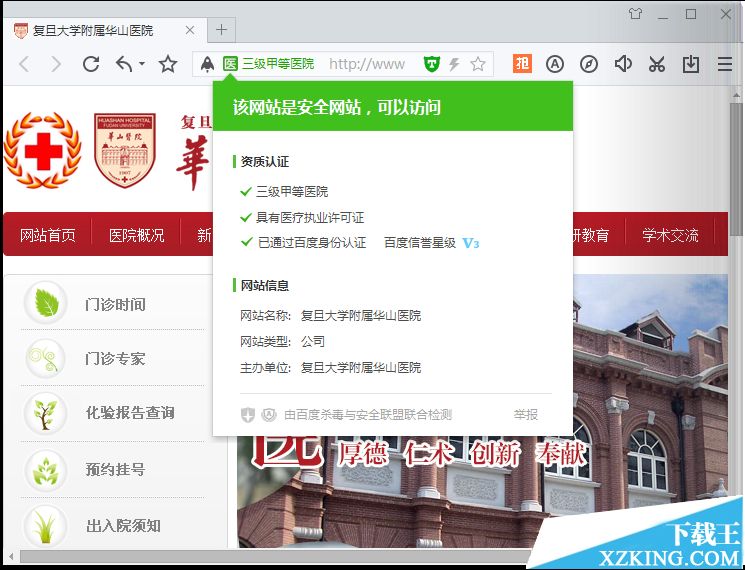Image resolution: width=745 pixels, height=570 pixels.
Task: Click the 门诊专家 link
Action: [x=115, y=358]
